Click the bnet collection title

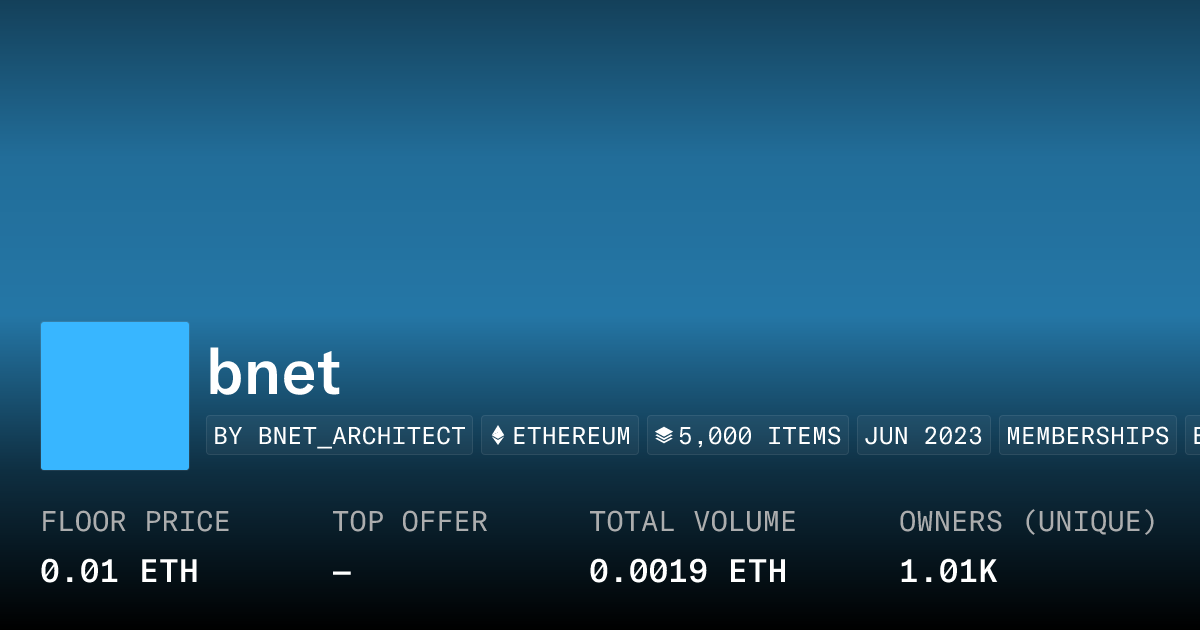(274, 373)
